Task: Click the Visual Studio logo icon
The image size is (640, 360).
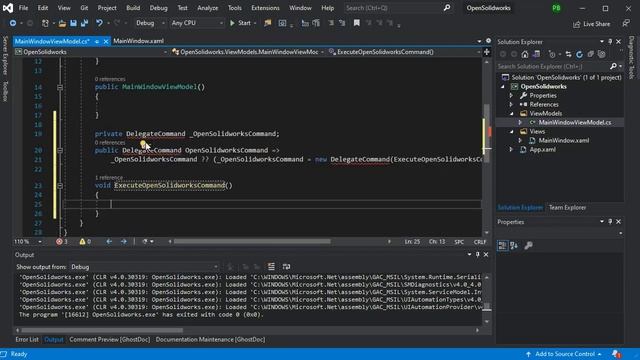Action: pyautogui.click(x=8, y=8)
